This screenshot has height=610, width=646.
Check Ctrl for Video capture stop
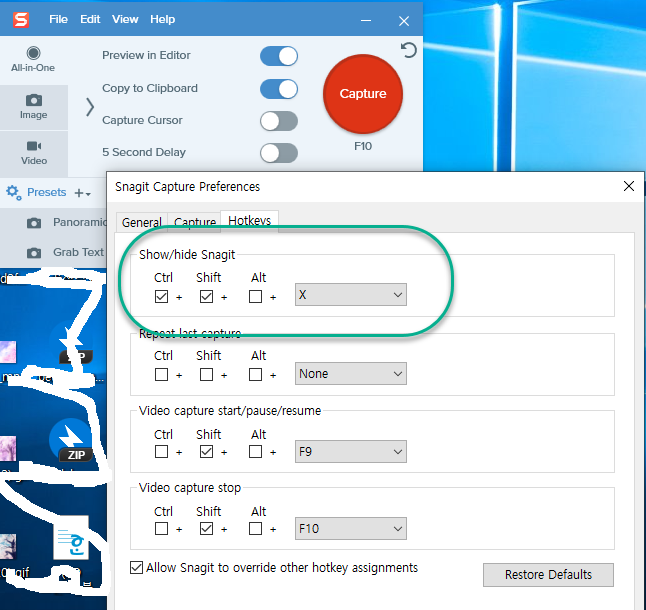162,528
